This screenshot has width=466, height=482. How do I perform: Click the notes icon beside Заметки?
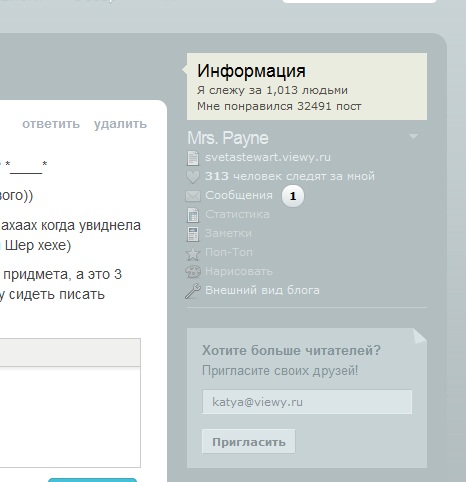(x=193, y=234)
